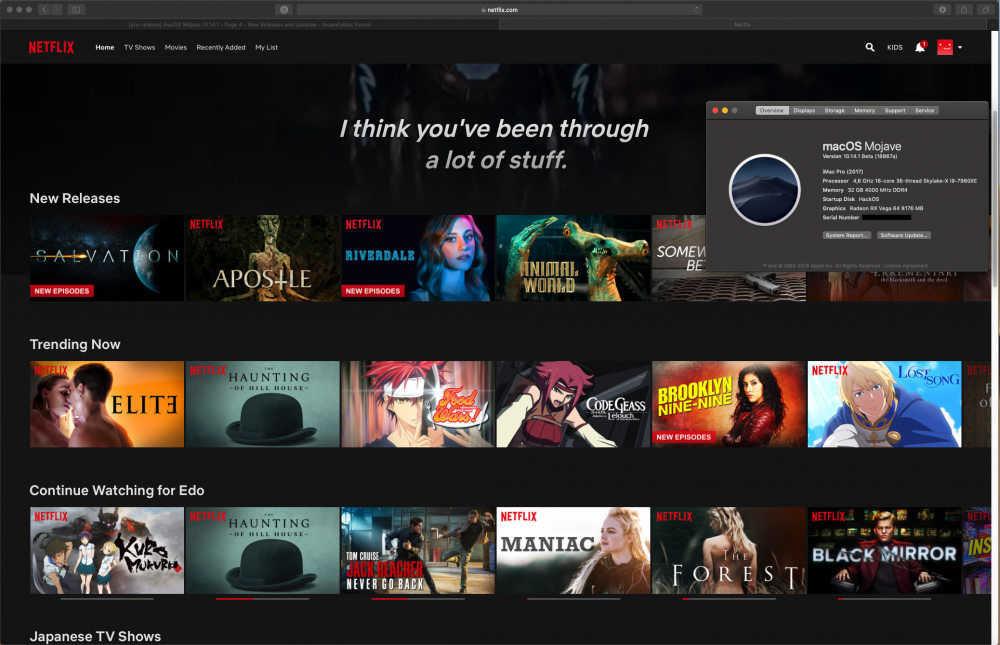
Task: Select Service tab in About This Mac
Action: (x=925, y=110)
